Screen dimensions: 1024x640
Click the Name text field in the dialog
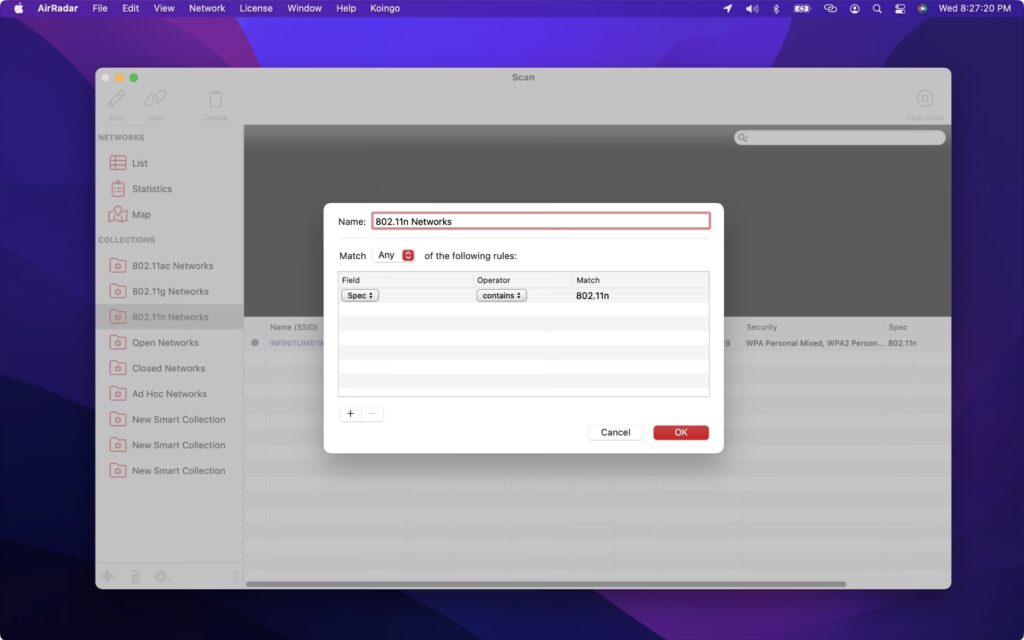tap(541, 220)
